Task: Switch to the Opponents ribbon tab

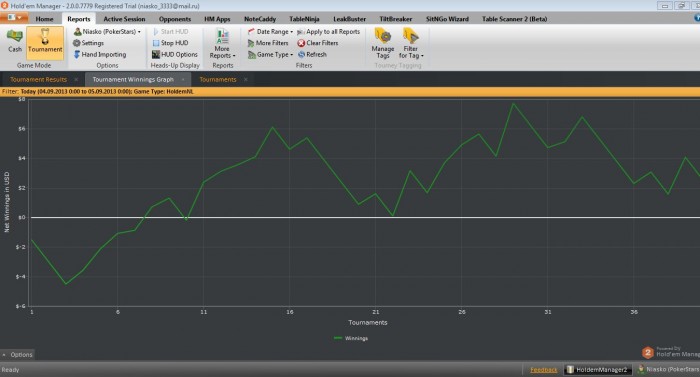Action: pyautogui.click(x=175, y=19)
